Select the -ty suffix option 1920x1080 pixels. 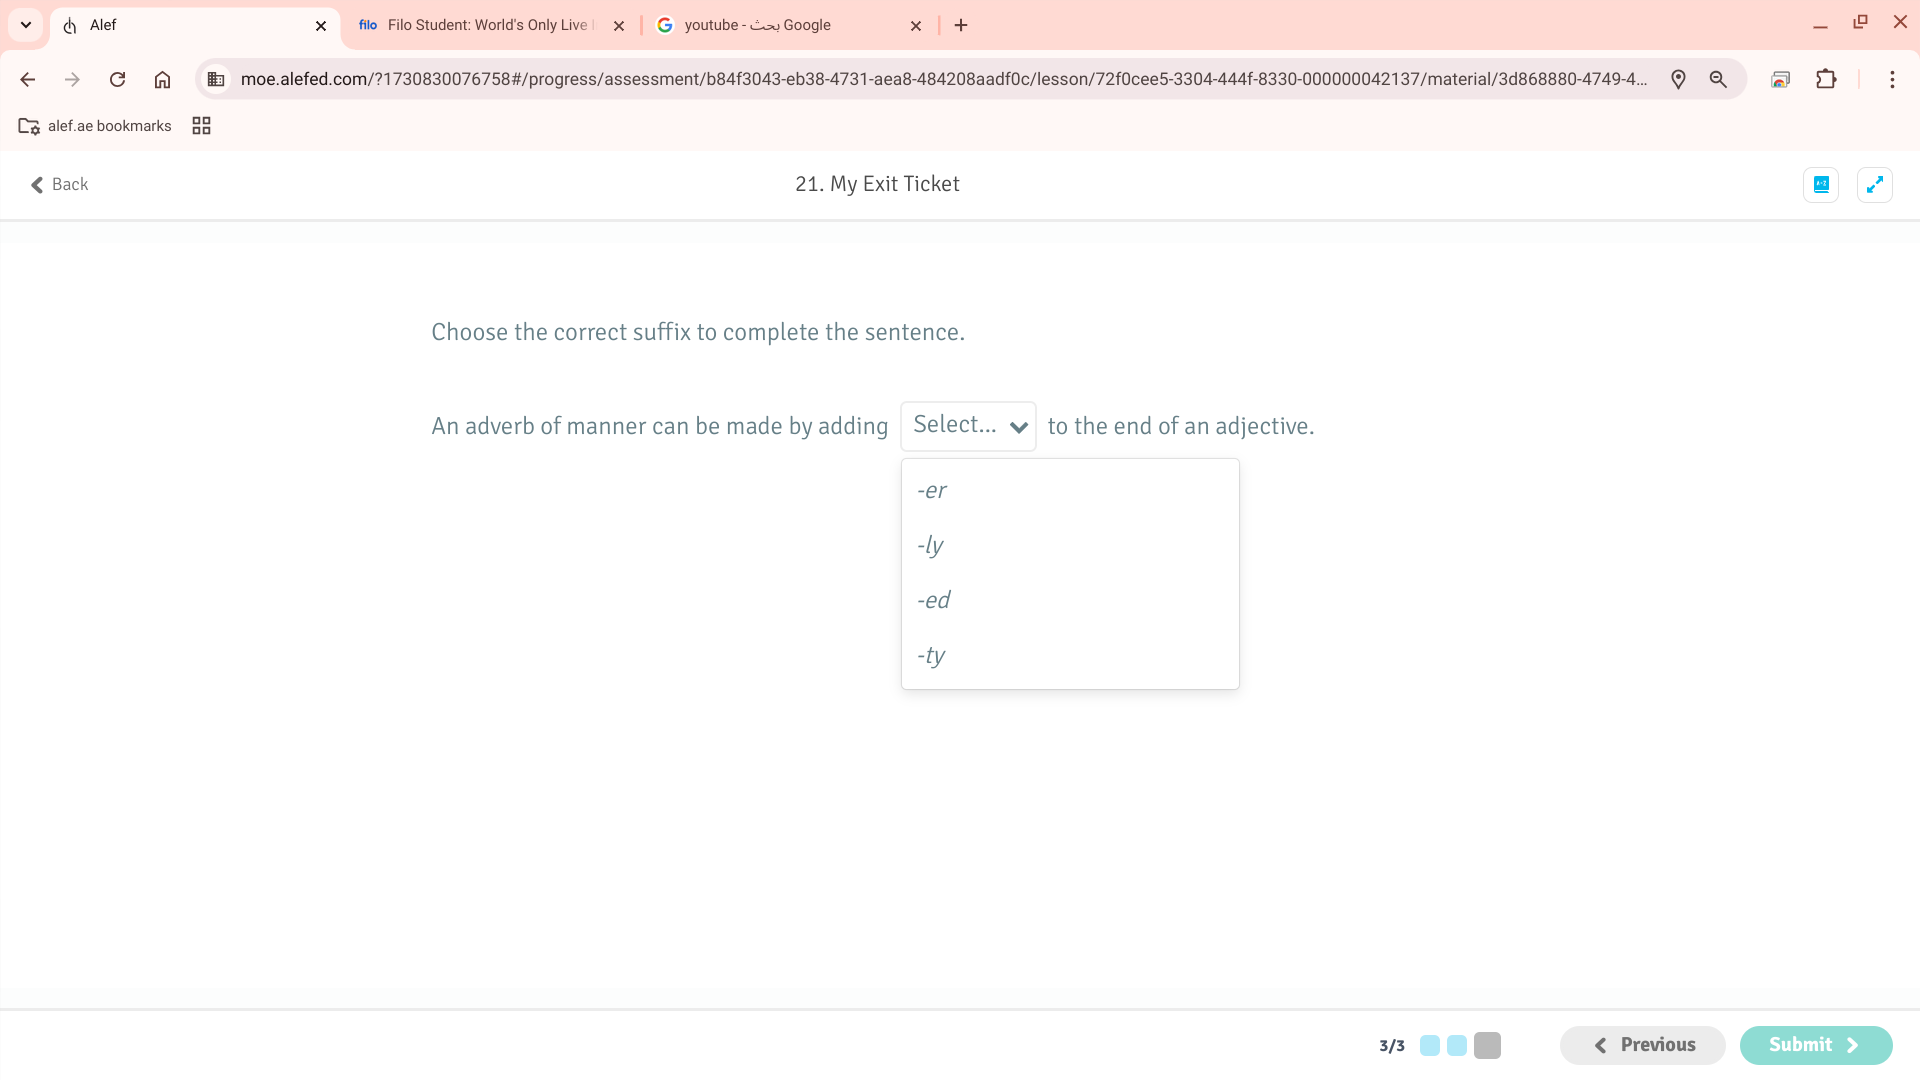(x=931, y=655)
